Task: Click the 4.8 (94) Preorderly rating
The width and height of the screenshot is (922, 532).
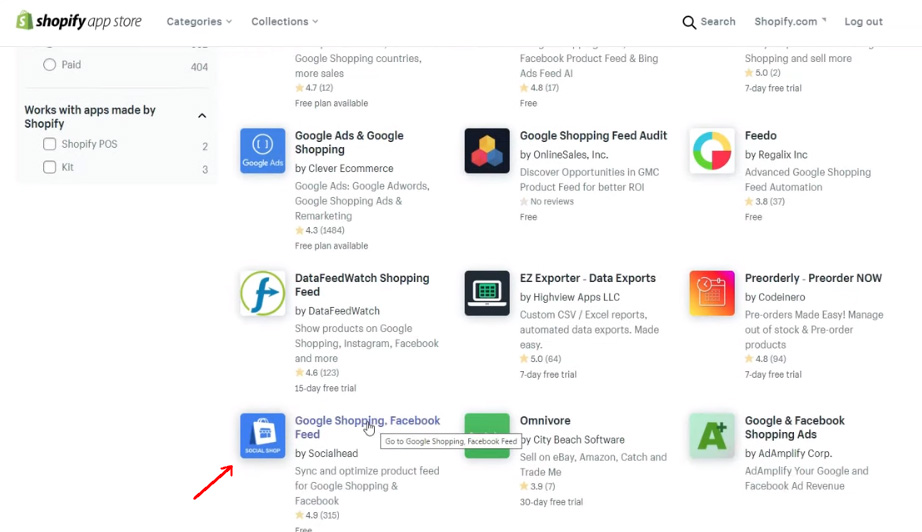Action: tap(765, 359)
